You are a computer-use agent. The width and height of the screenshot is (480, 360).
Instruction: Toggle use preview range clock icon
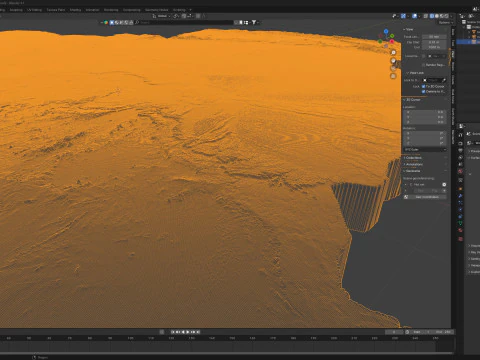(407, 332)
